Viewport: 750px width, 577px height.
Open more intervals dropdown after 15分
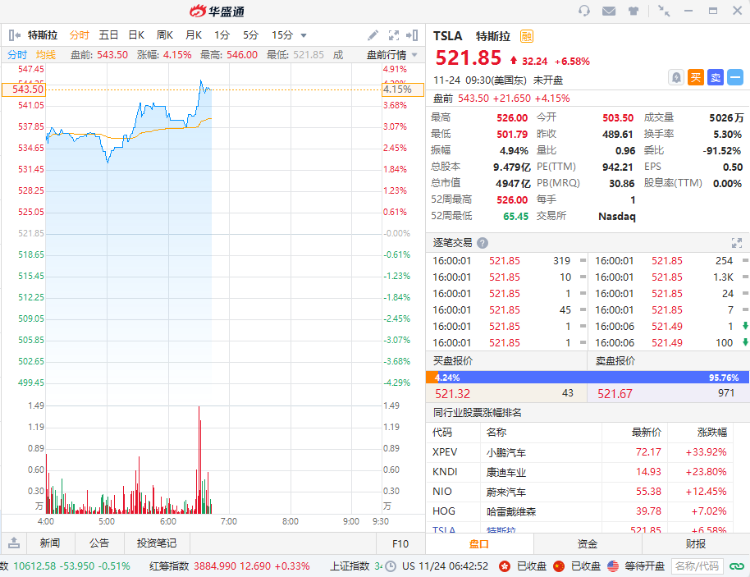coord(303,35)
